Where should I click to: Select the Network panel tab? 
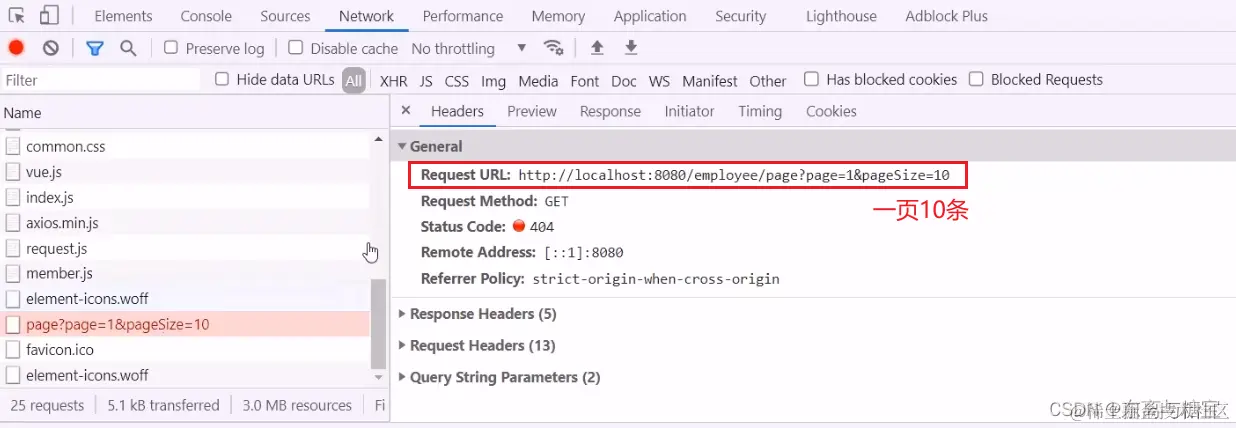(366, 16)
